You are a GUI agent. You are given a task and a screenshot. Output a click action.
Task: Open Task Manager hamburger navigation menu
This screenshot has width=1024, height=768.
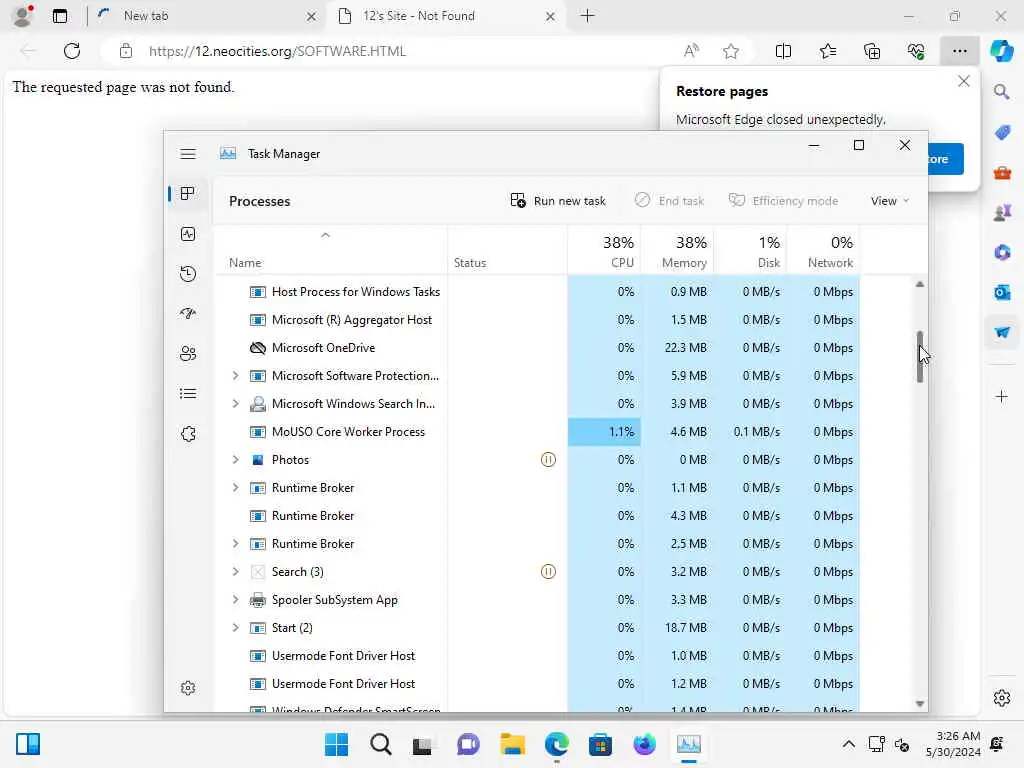click(188, 153)
